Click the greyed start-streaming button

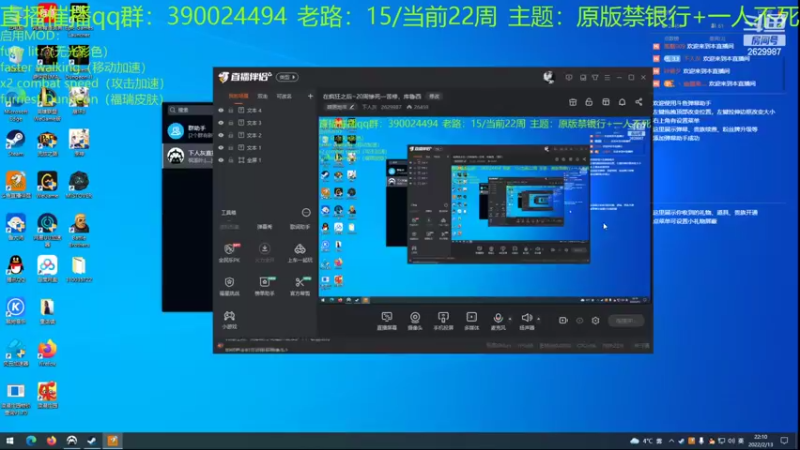[x=626, y=320]
